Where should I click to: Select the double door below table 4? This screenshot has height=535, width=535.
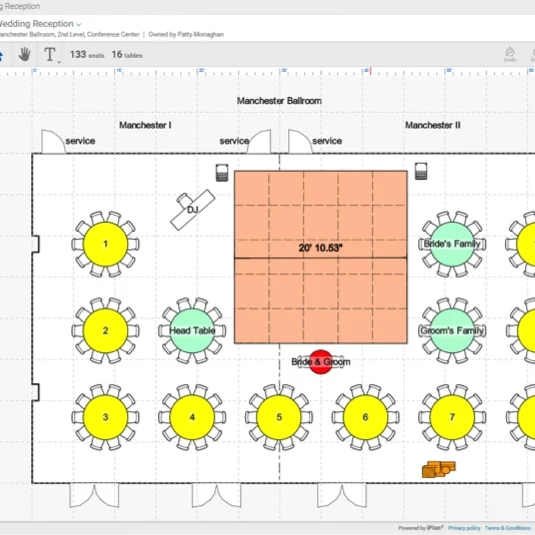tap(216, 495)
